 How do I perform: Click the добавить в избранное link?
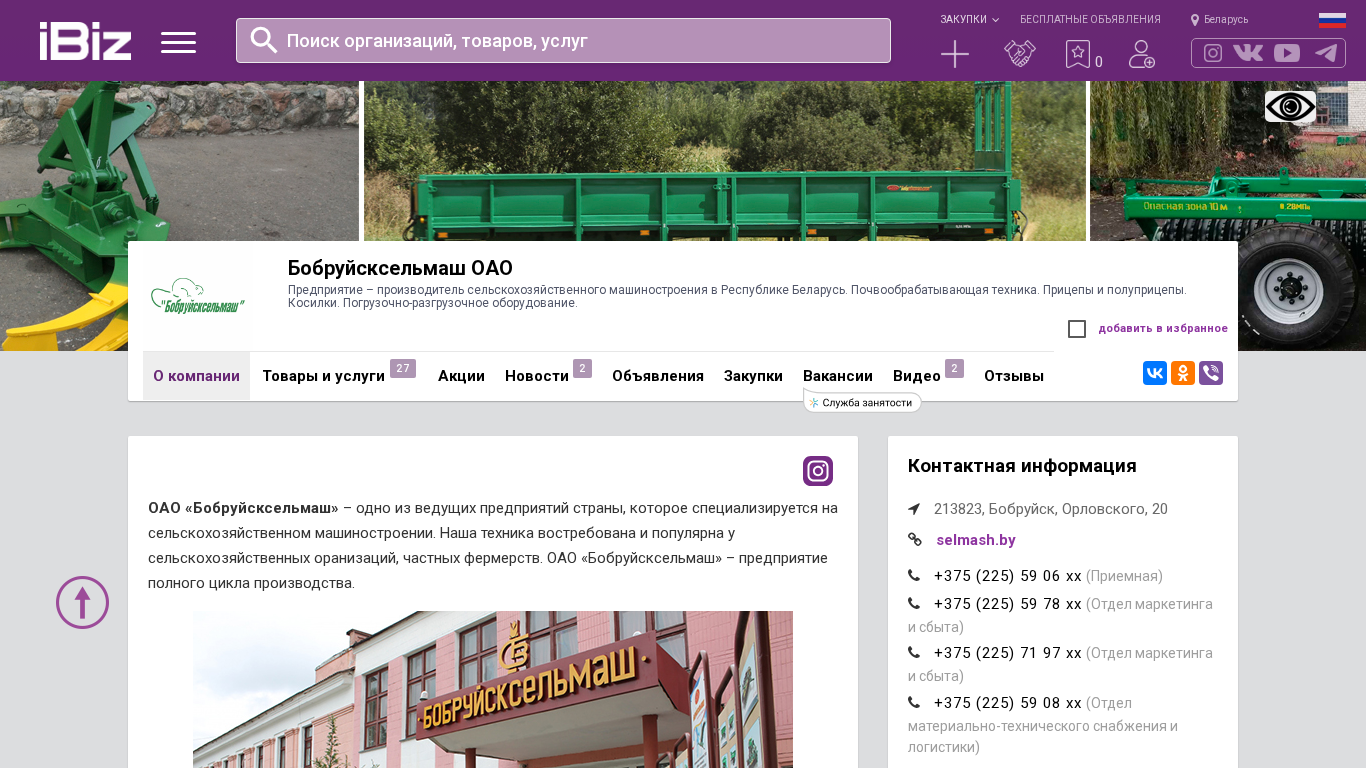1163,328
